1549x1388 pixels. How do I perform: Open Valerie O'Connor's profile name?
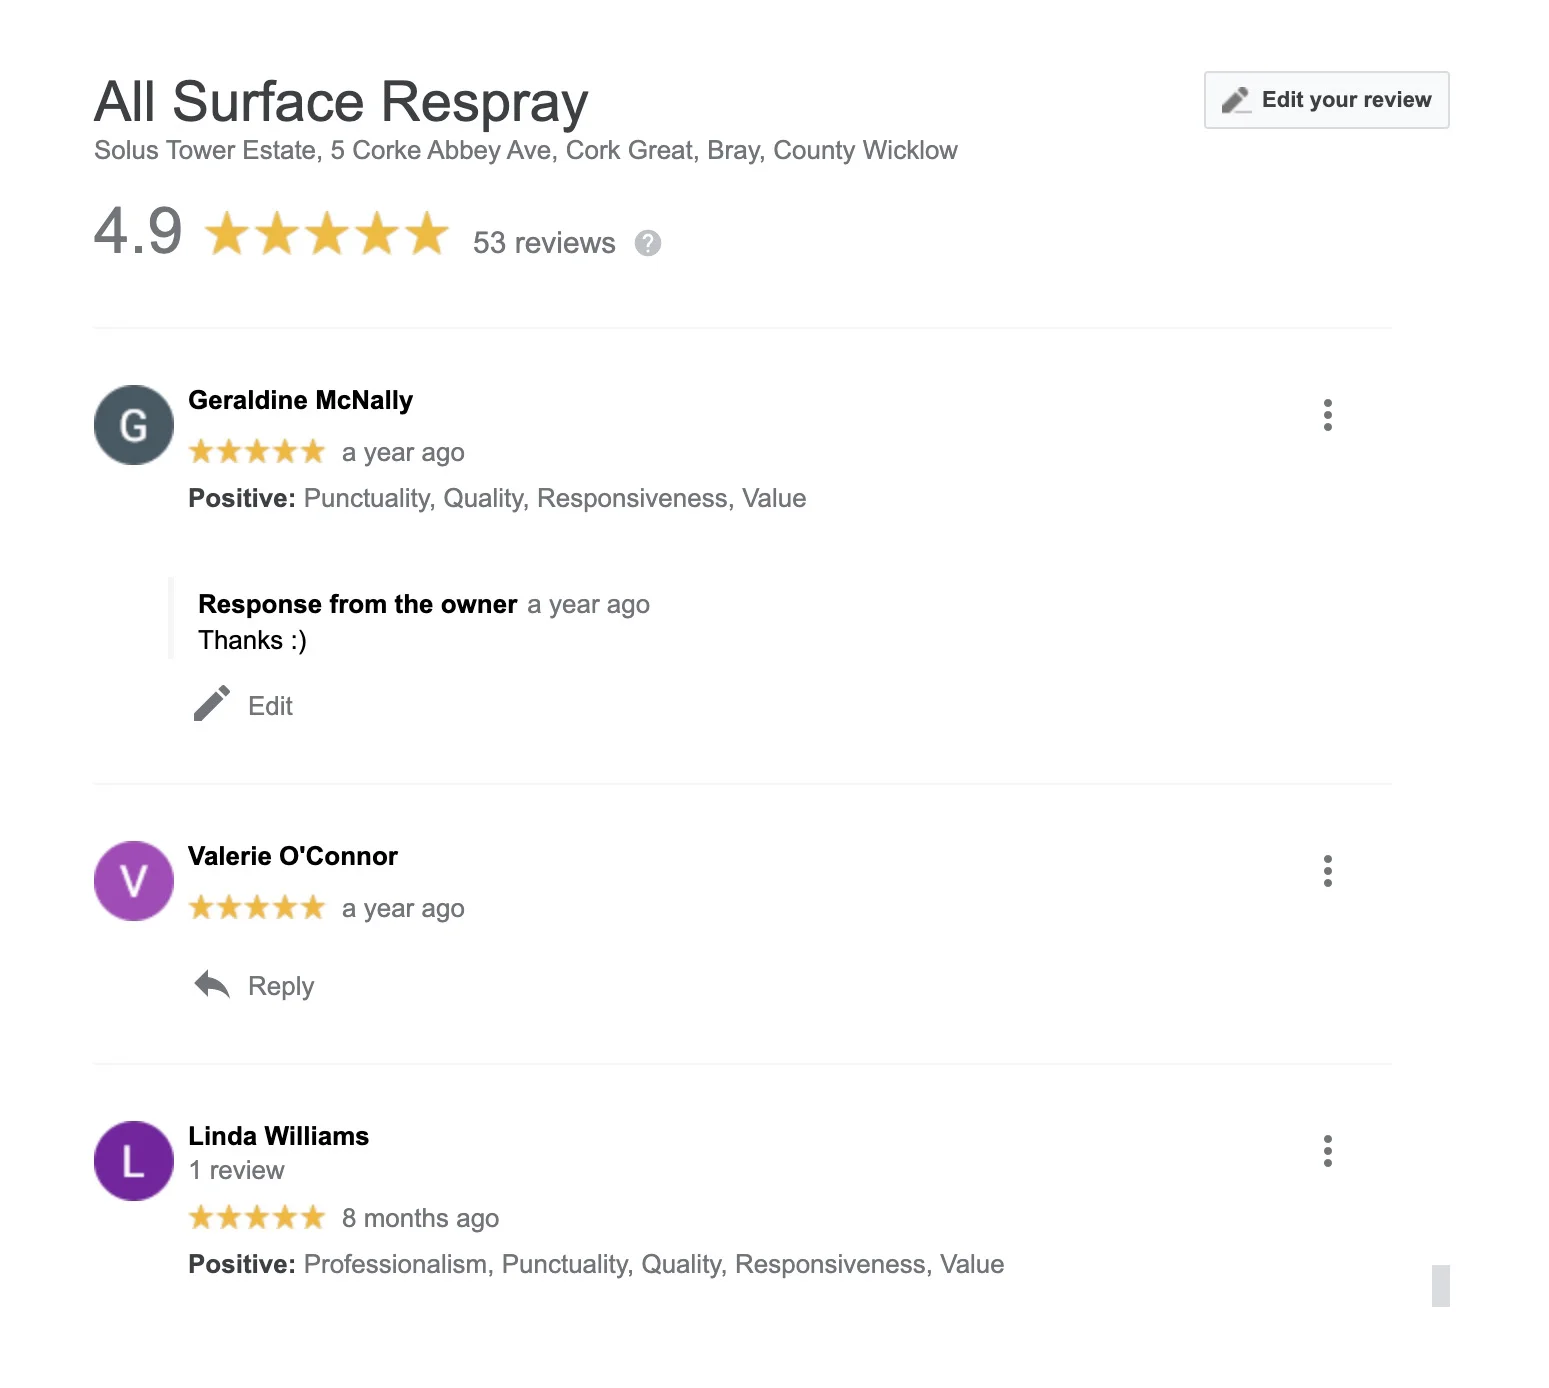click(x=293, y=856)
